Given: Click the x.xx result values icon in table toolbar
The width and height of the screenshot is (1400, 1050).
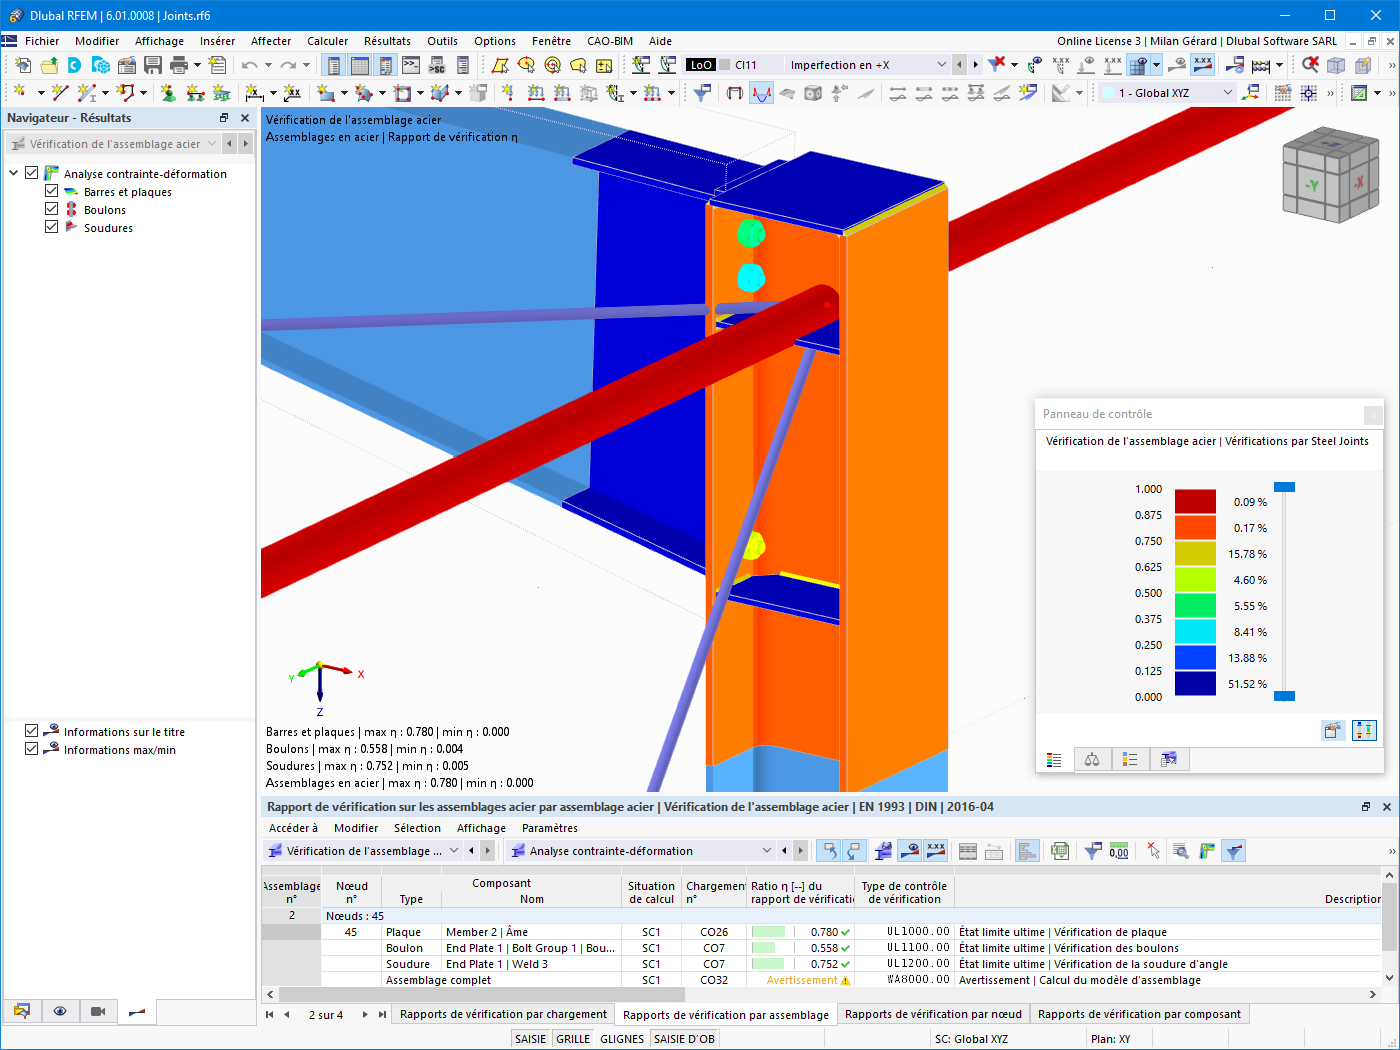Looking at the screenshot, I should coord(936,851).
